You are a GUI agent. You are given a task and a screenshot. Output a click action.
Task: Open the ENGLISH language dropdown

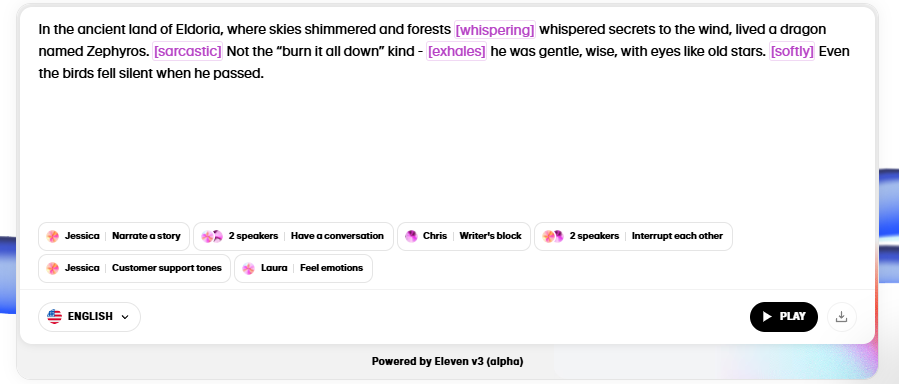(x=89, y=316)
